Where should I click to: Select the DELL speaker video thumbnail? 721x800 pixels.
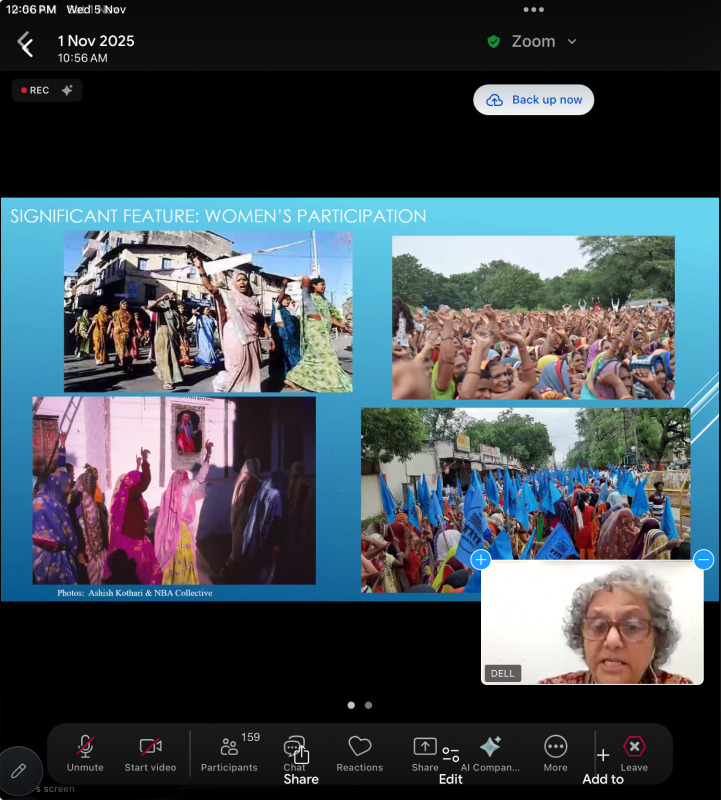pos(592,622)
